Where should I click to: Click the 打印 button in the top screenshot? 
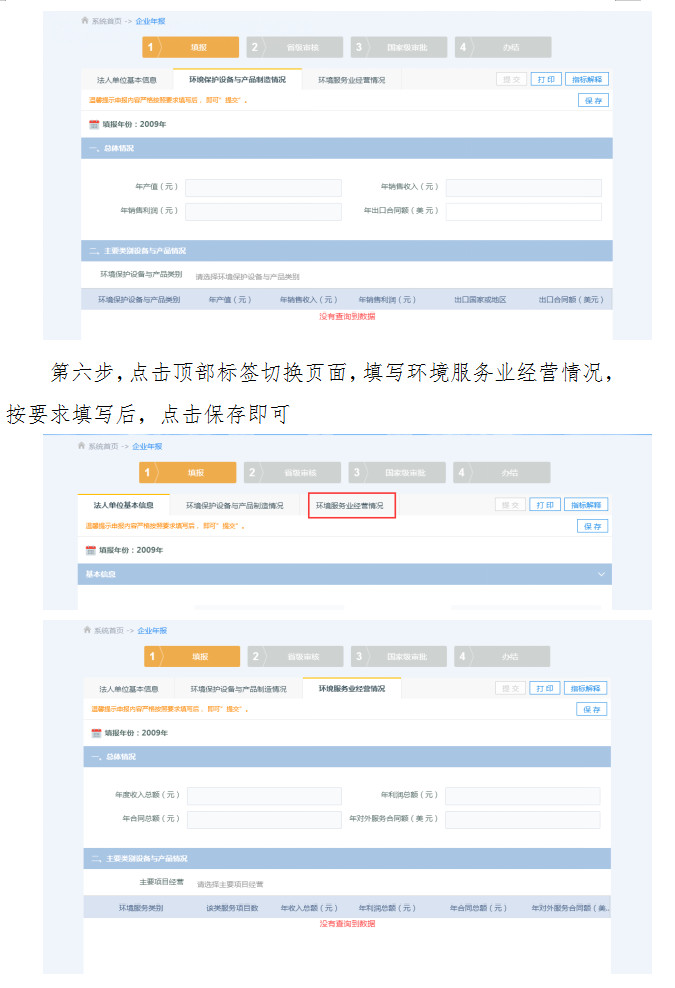pos(546,79)
